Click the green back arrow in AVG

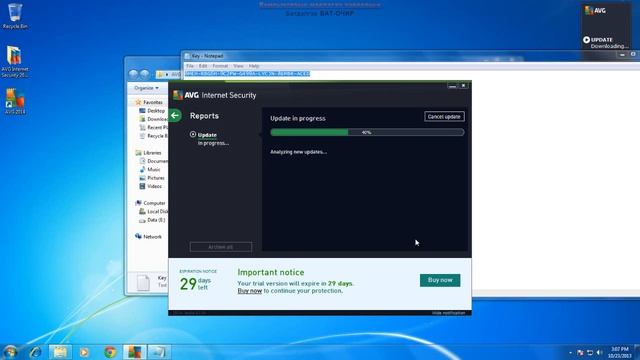pos(175,116)
